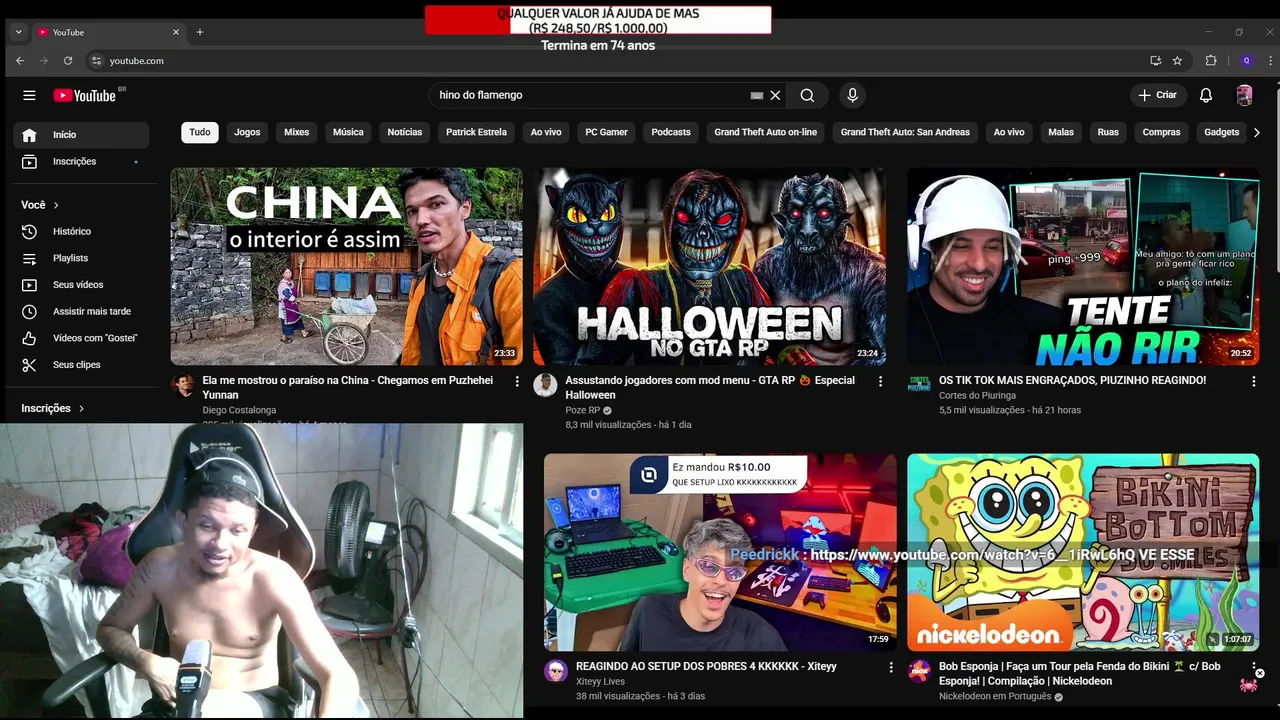
Task: Expand the Inscrições section header
Action: click(x=53, y=408)
